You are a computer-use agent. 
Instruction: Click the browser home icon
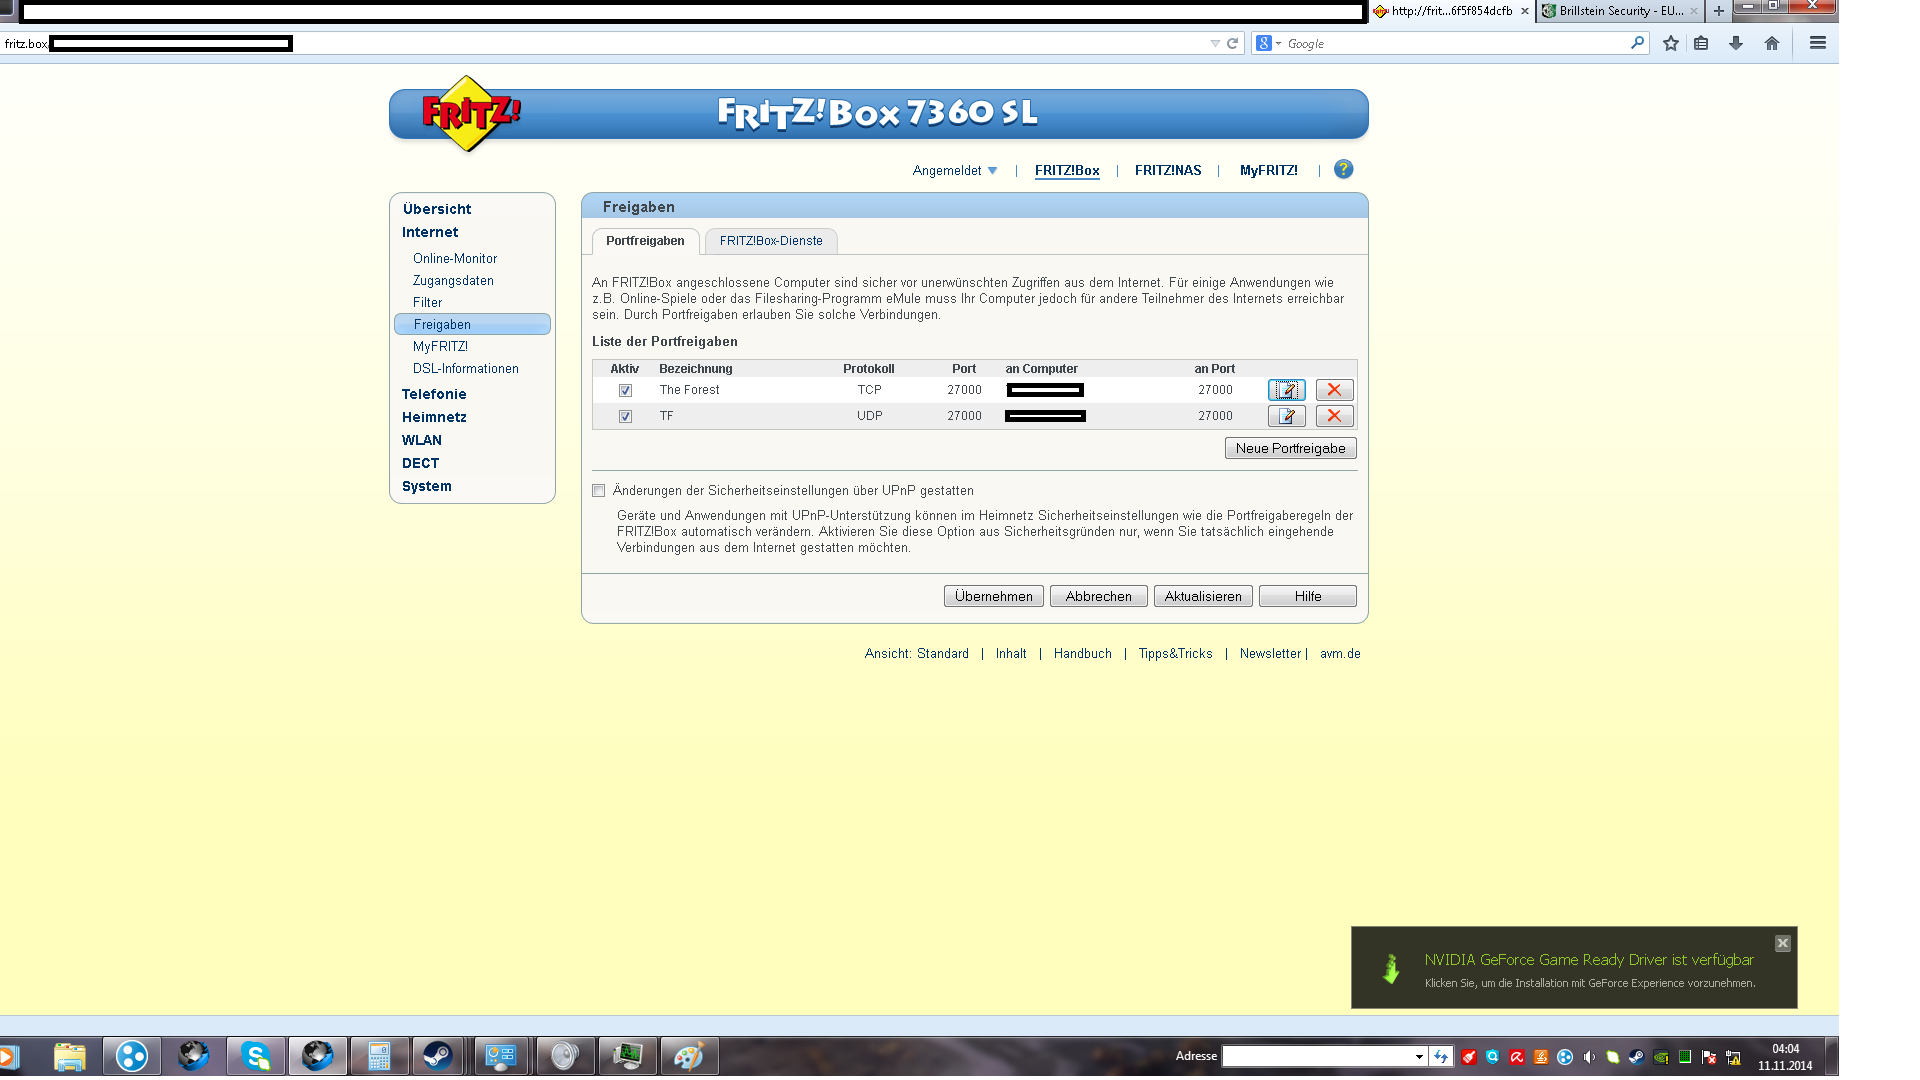1772,43
